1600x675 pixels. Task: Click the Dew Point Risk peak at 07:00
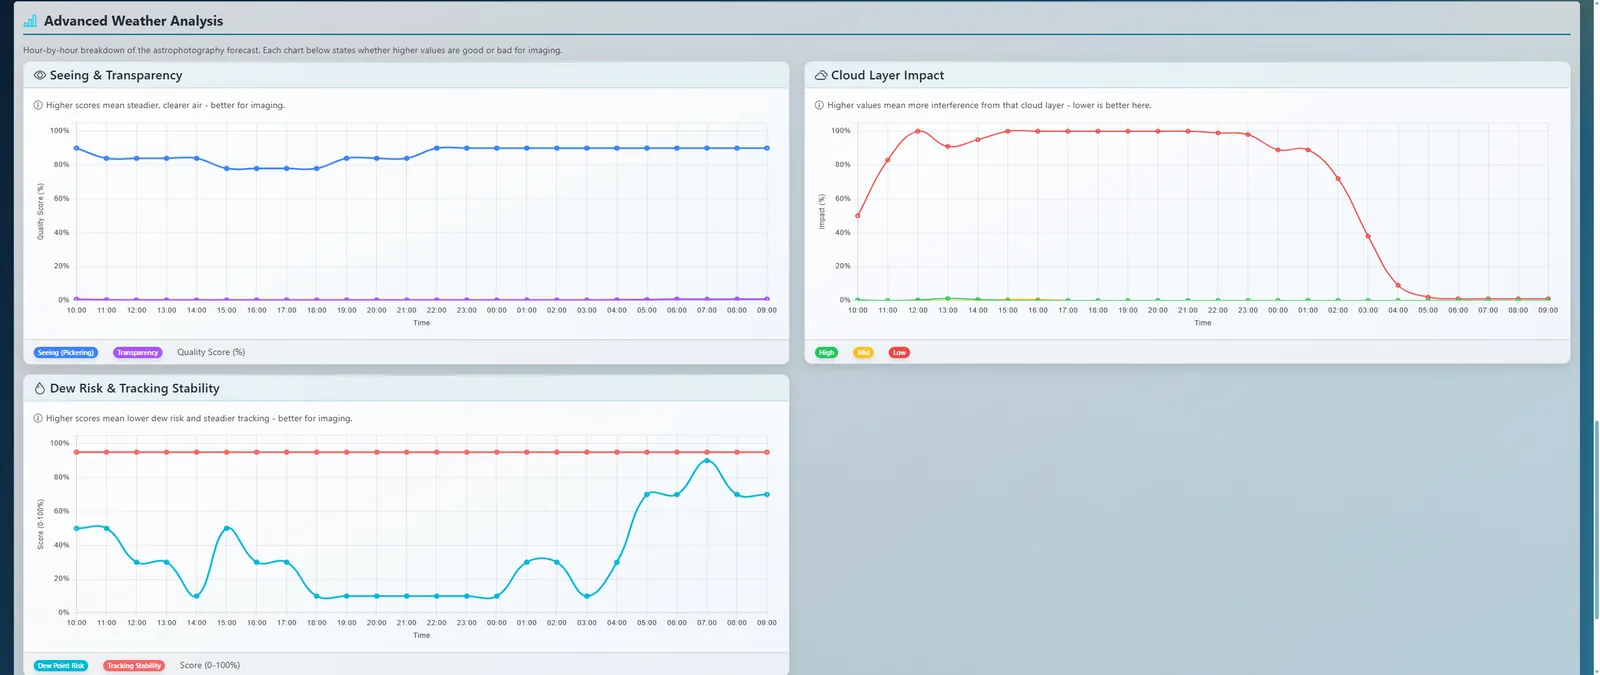(x=707, y=461)
